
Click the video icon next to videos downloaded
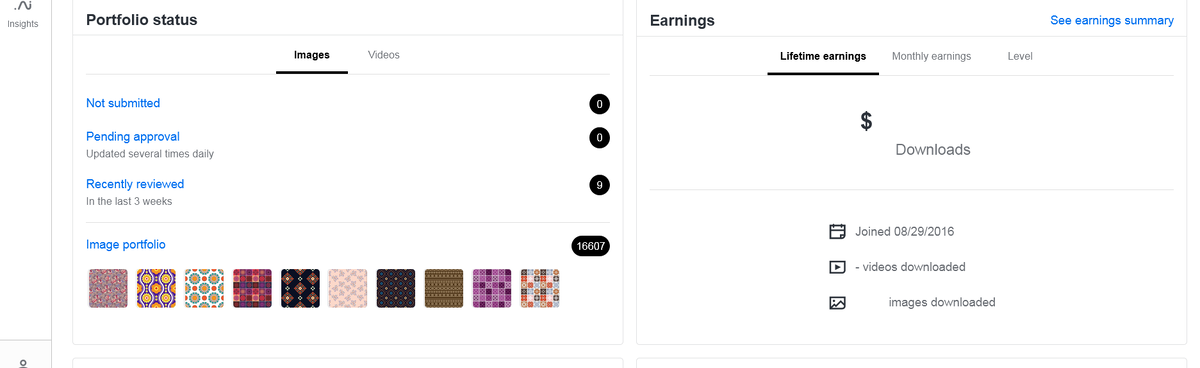[838, 267]
